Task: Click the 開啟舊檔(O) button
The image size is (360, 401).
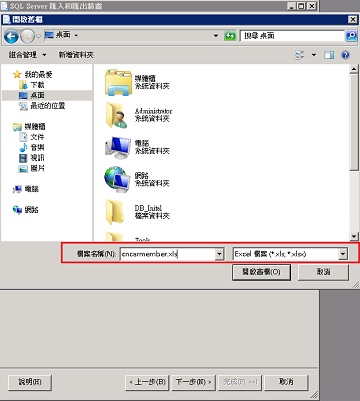Action: point(261,272)
